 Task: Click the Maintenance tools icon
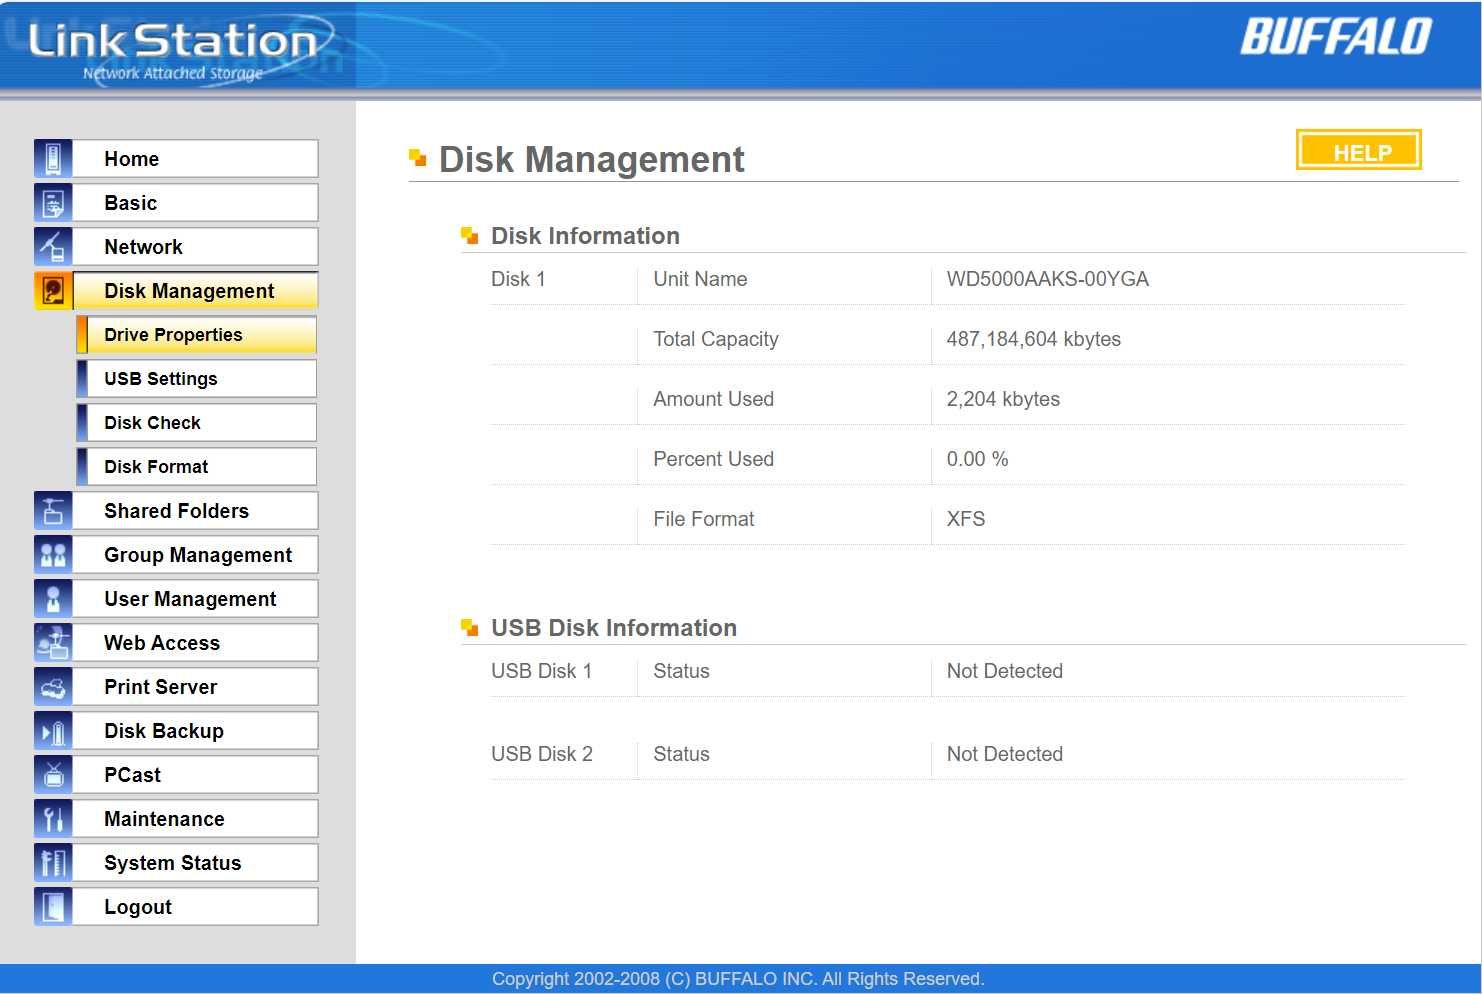(53, 819)
